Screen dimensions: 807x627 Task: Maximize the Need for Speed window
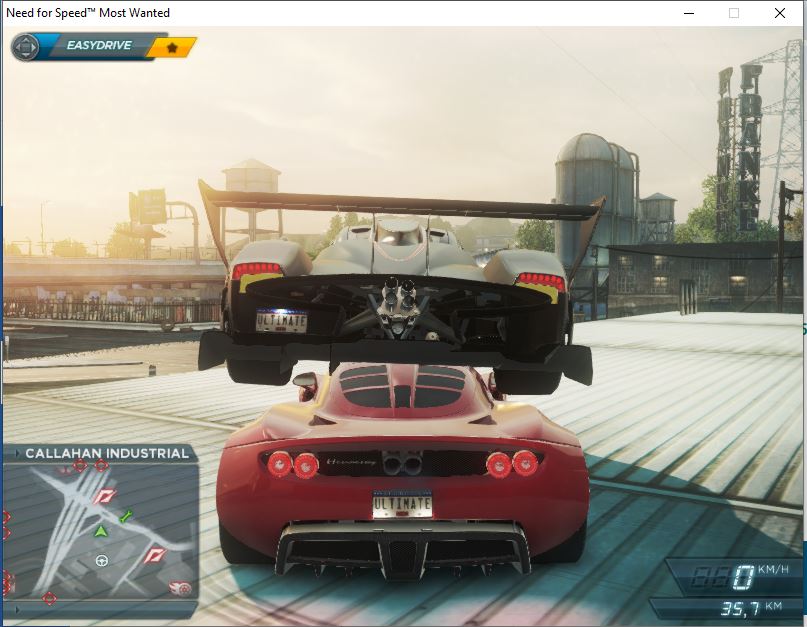coord(734,13)
